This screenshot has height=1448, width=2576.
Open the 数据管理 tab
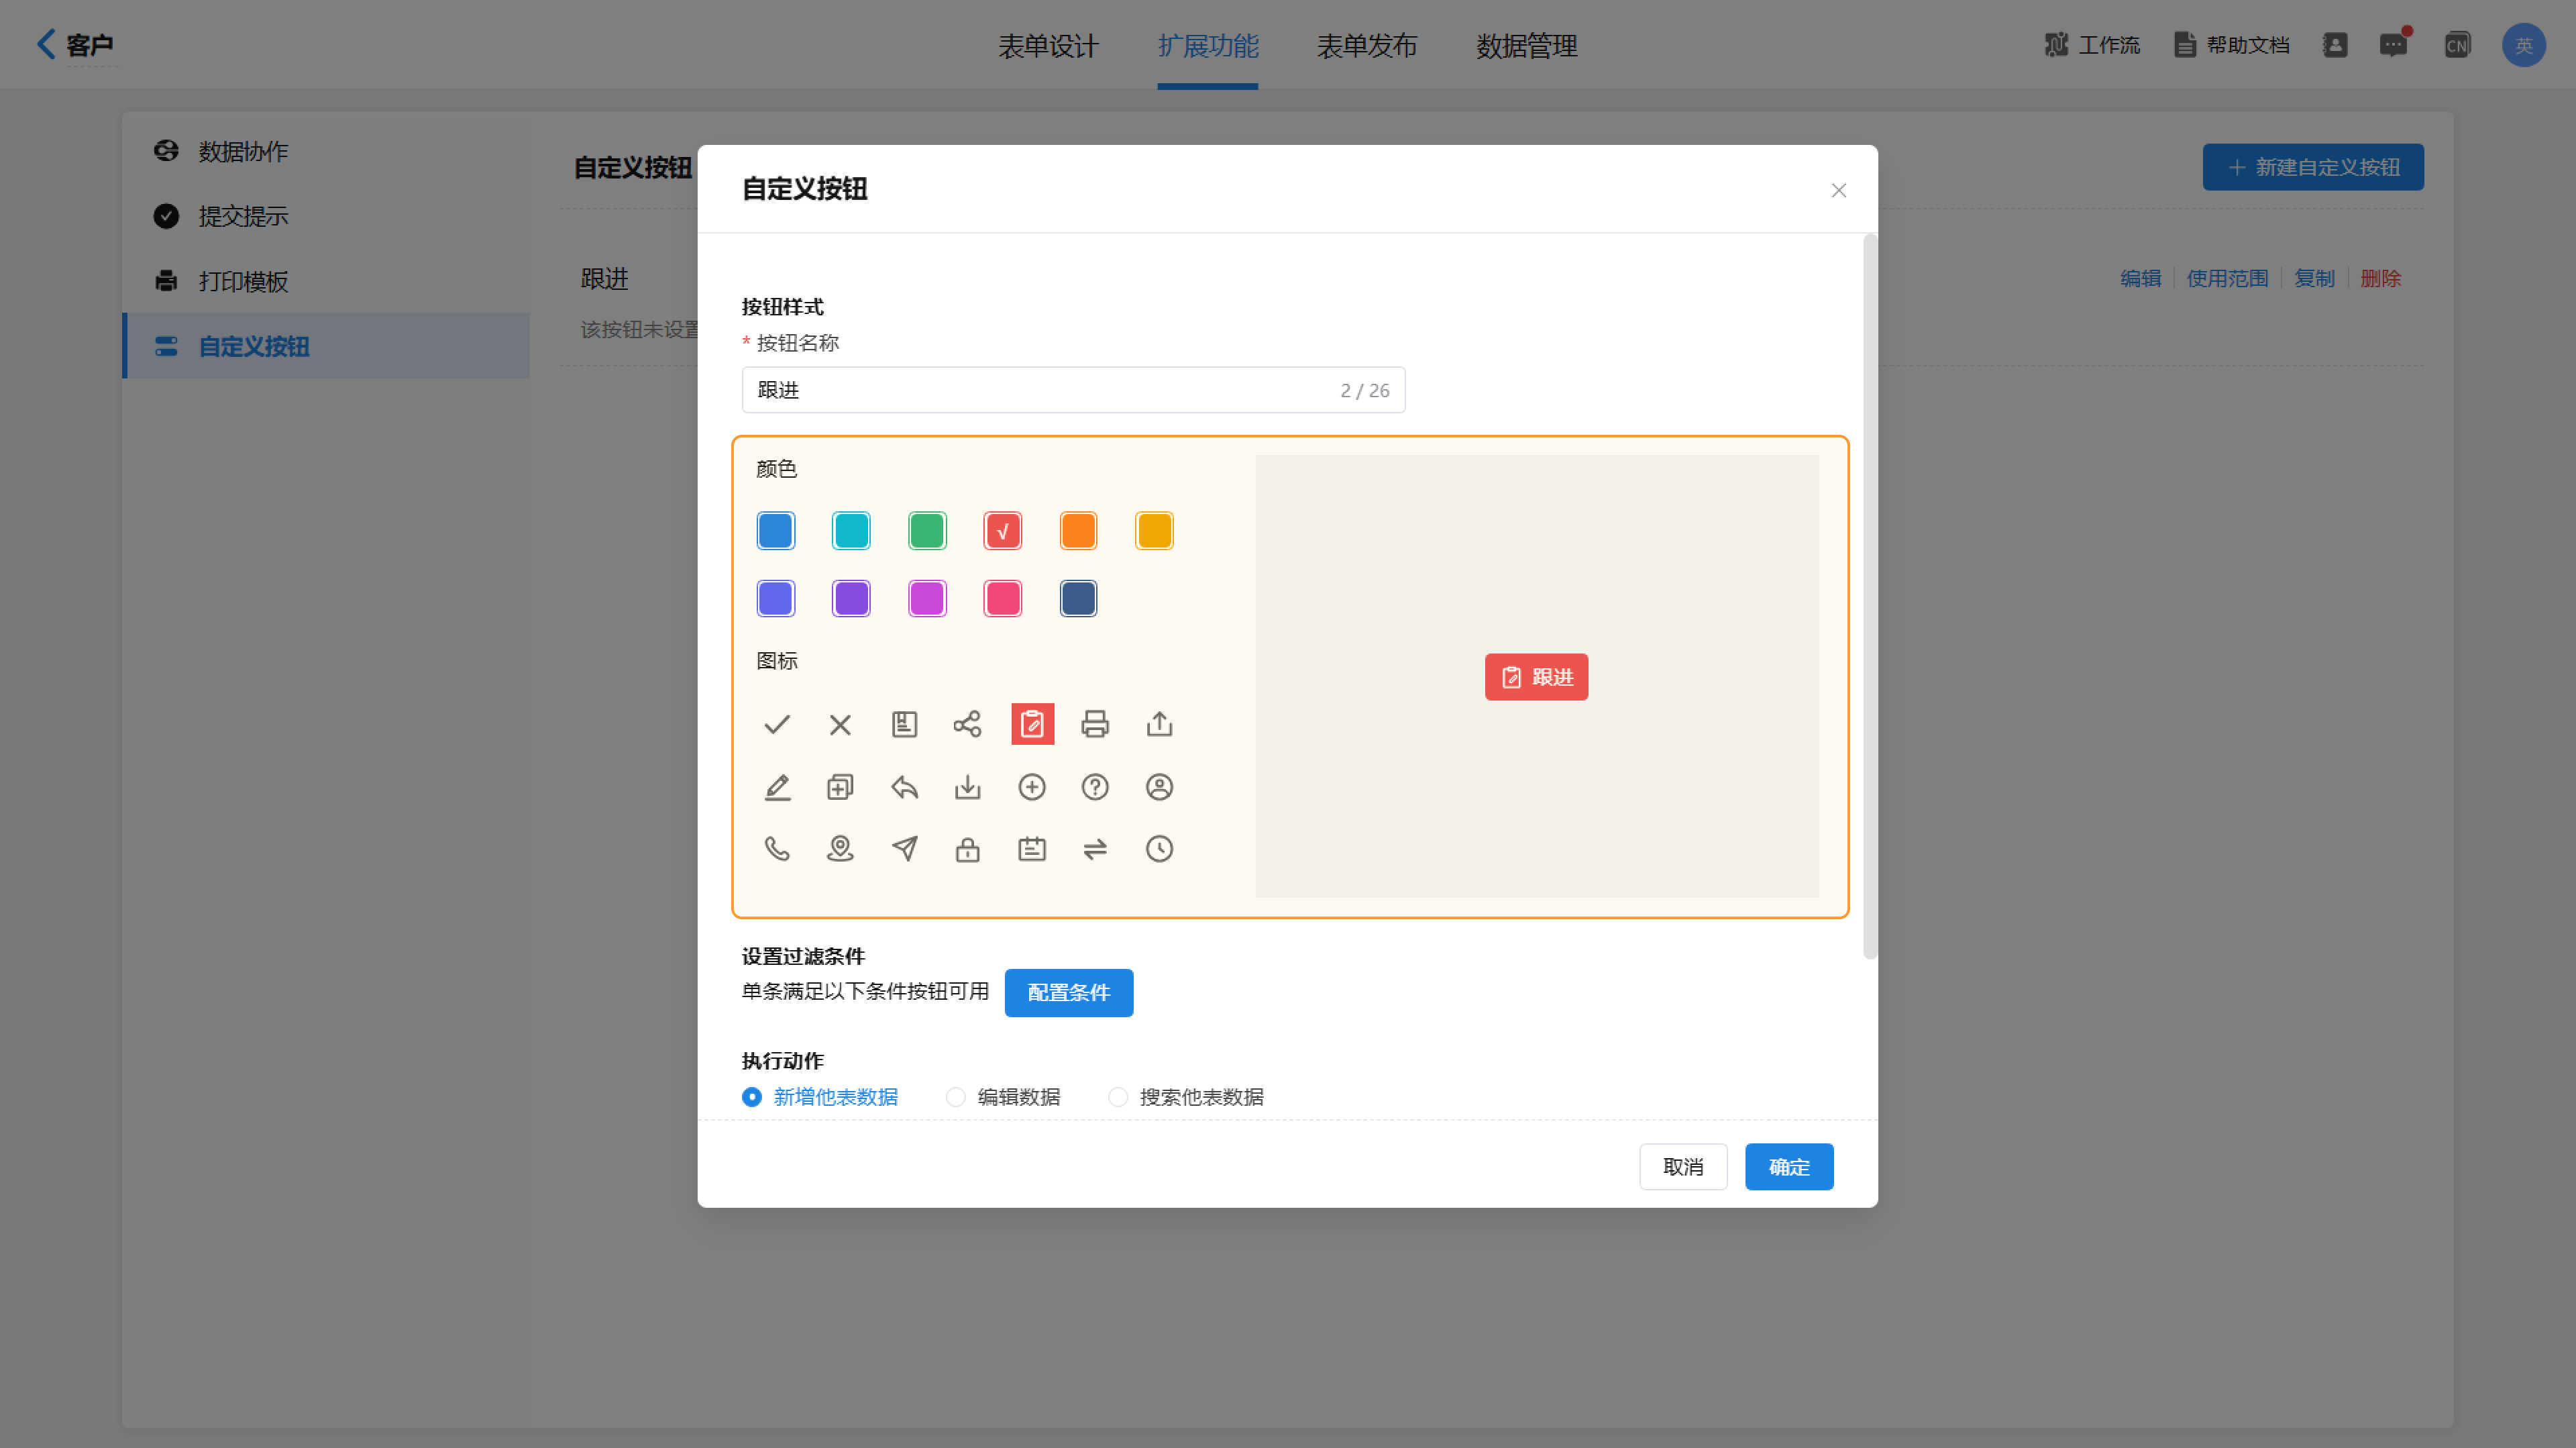pos(1526,46)
